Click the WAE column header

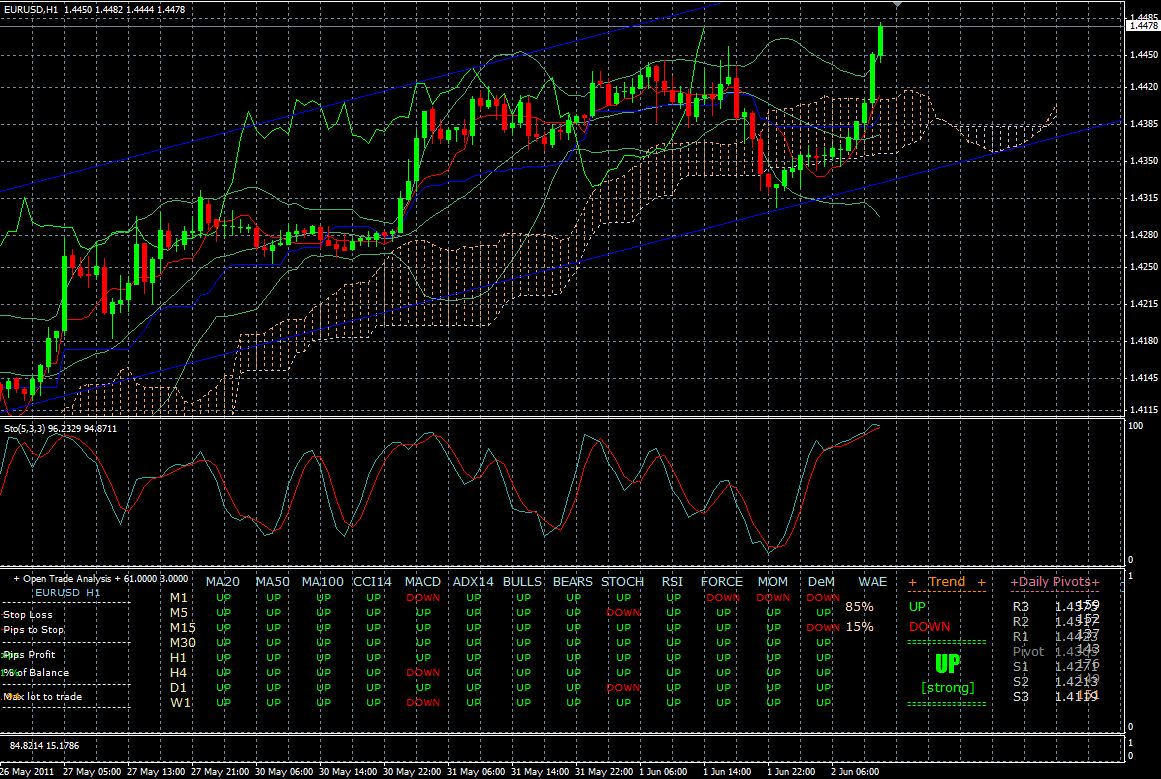pyautogui.click(x=872, y=582)
